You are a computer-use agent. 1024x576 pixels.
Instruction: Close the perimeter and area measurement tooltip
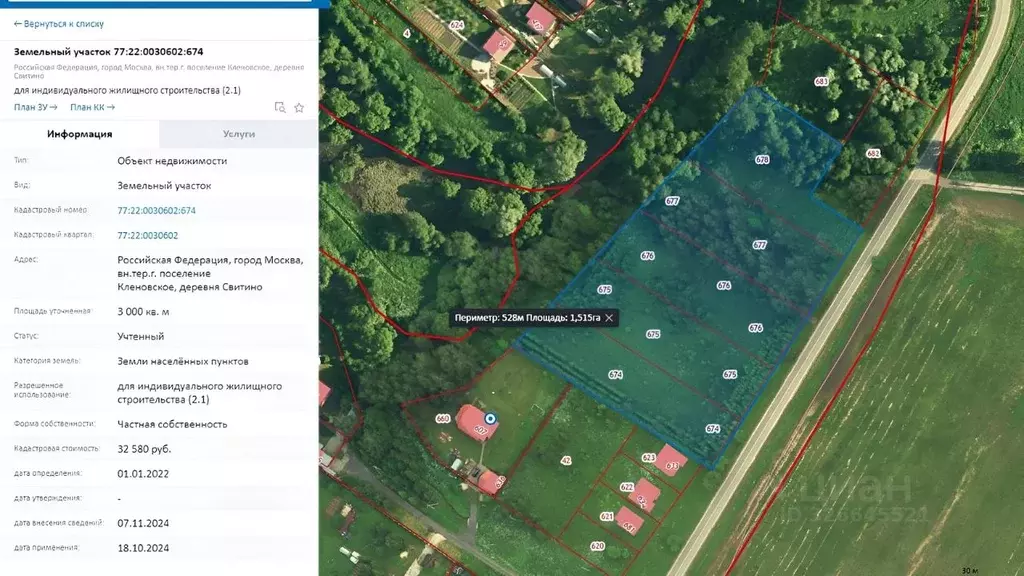[609, 318]
